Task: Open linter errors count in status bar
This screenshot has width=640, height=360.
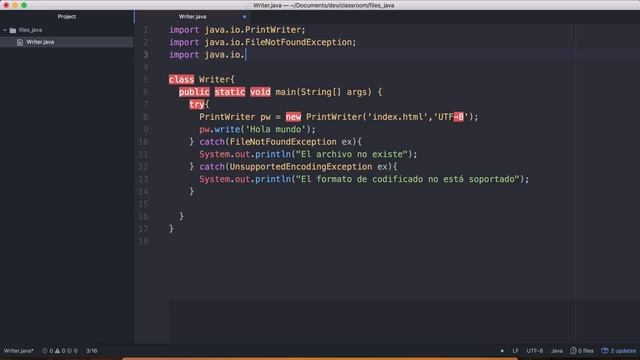Action: (x=48, y=351)
